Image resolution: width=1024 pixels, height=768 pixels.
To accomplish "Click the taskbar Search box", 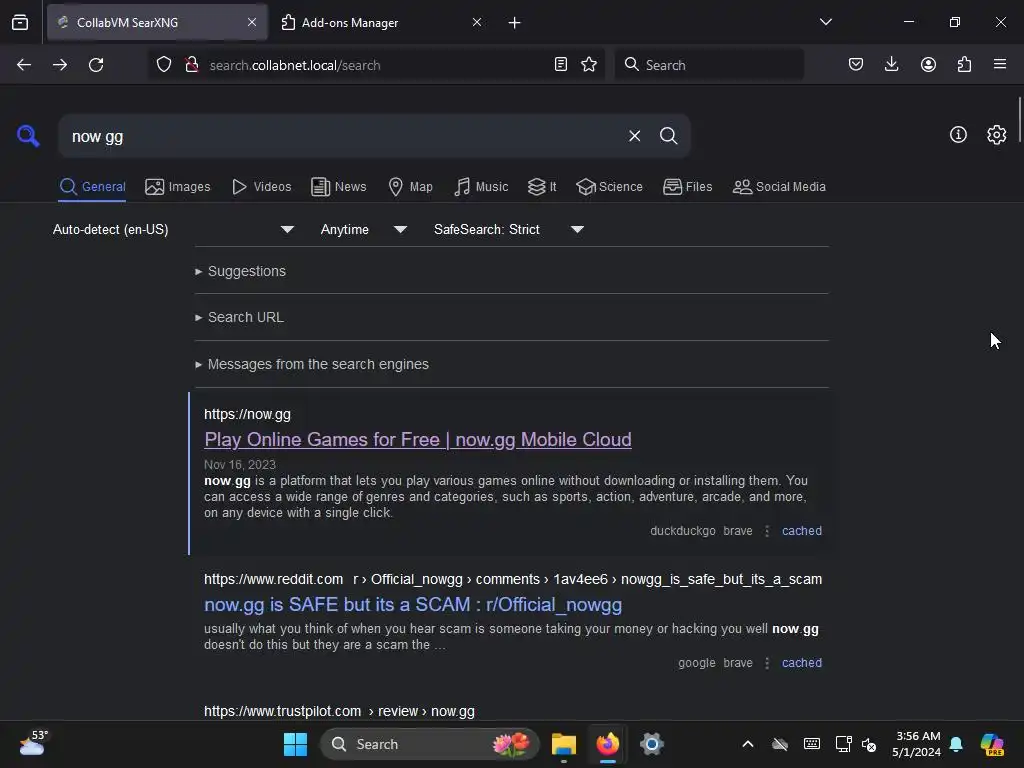I will 430,744.
